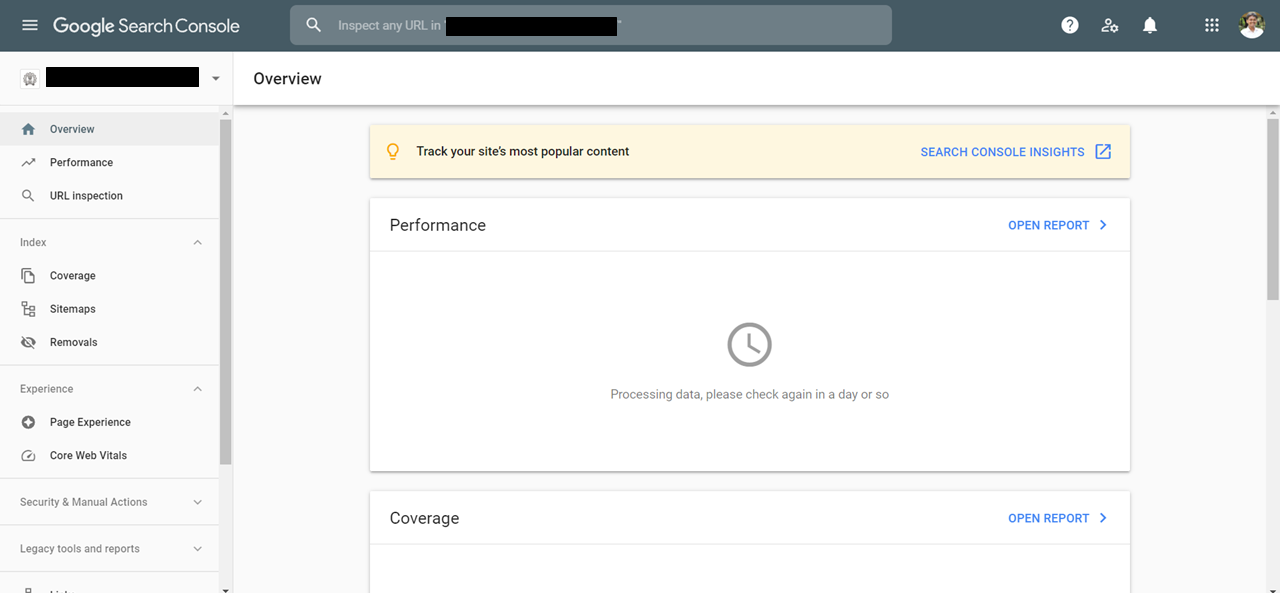Click the Performance card title
This screenshot has width=1280, height=593.
pyautogui.click(x=438, y=225)
